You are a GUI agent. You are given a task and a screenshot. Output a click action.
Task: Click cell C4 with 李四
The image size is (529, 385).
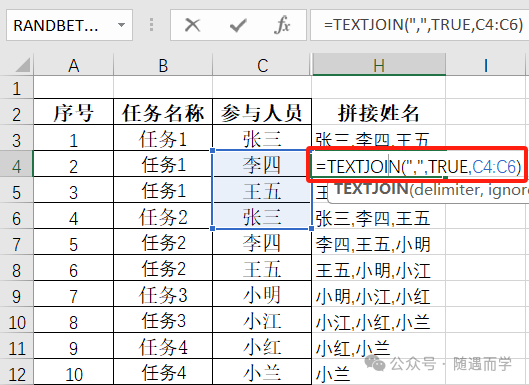coord(262,164)
